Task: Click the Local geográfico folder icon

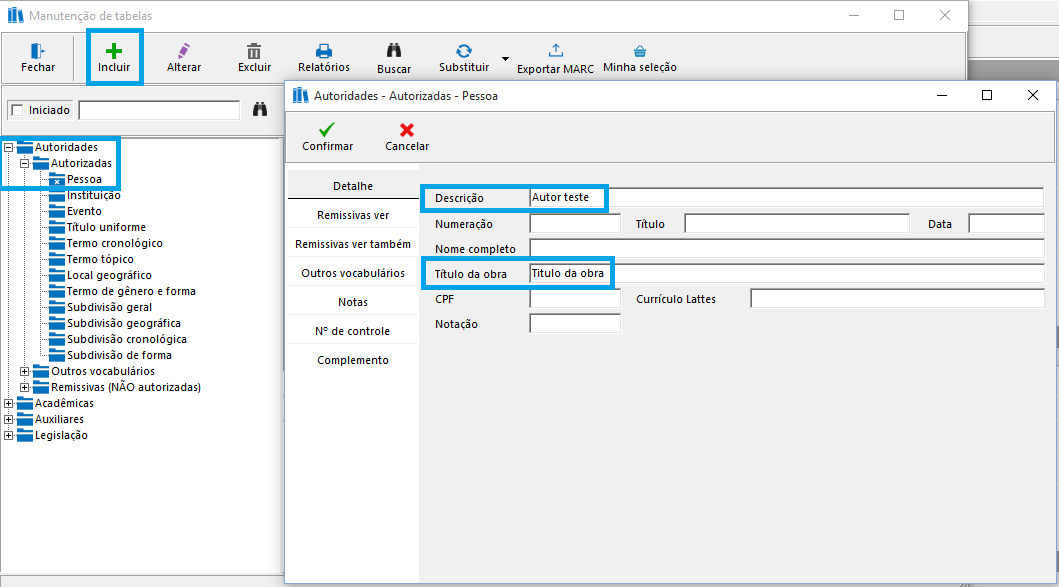Action: click(57, 276)
